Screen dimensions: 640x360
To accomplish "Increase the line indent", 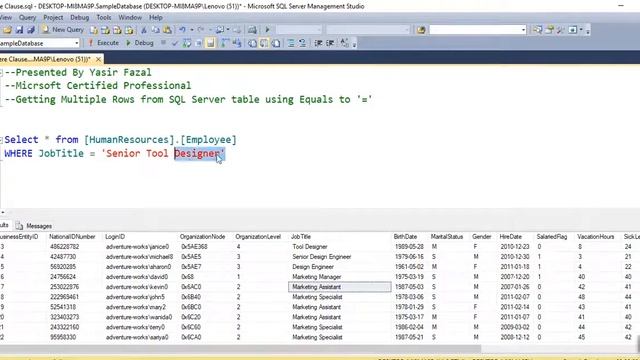I will coord(330,43).
